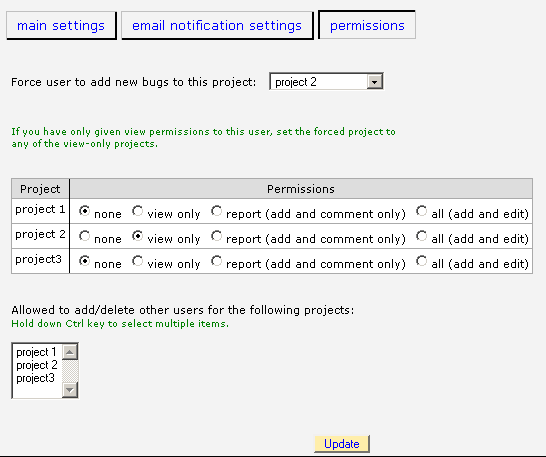Set project 2 permission to none

coord(84,236)
